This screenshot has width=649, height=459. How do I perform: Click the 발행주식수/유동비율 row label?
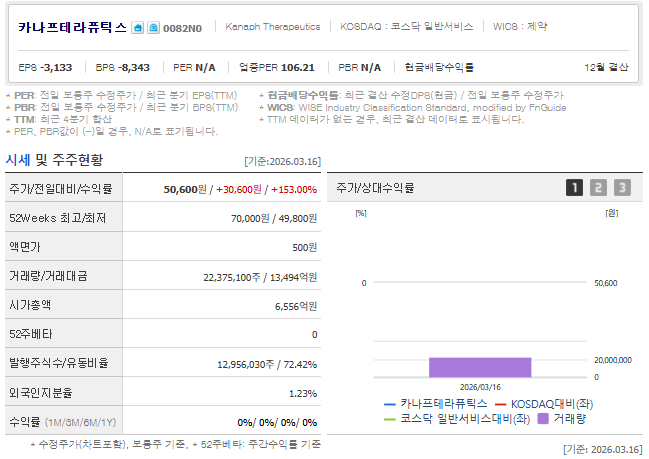click(59, 363)
